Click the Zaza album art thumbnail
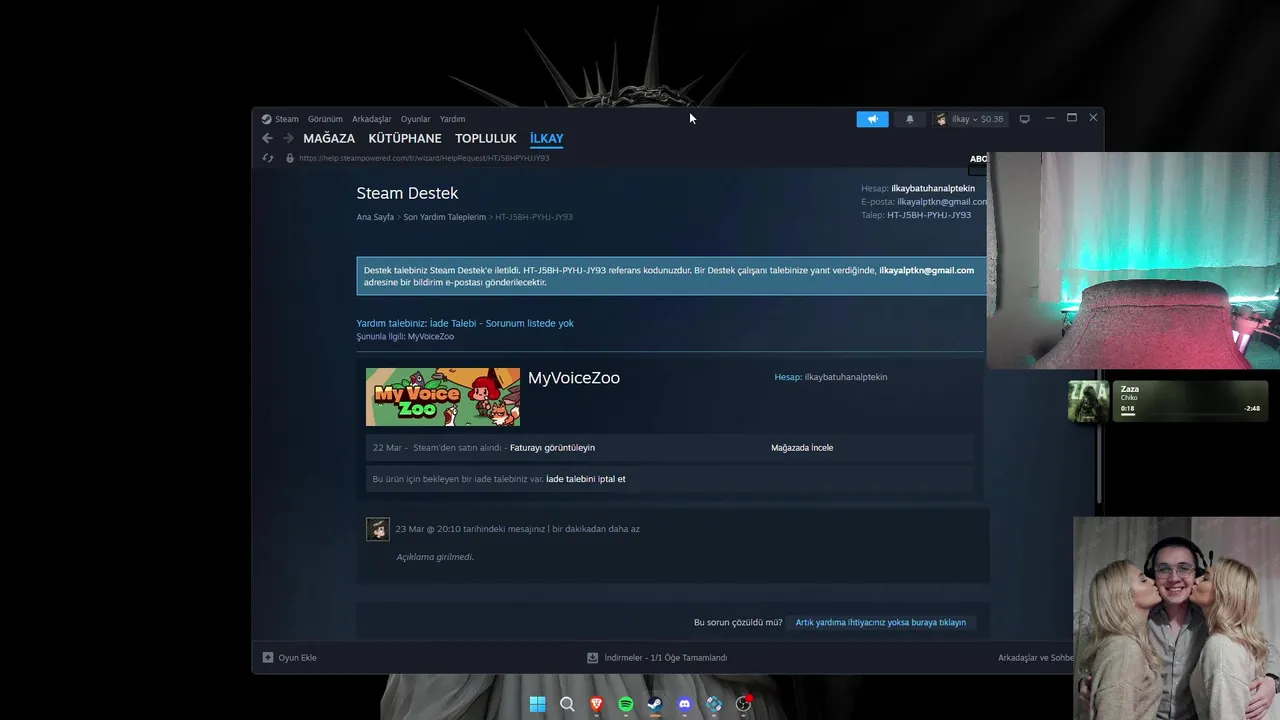The width and height of the screenshot is (1280, 720). click(x=1088, y=402)
